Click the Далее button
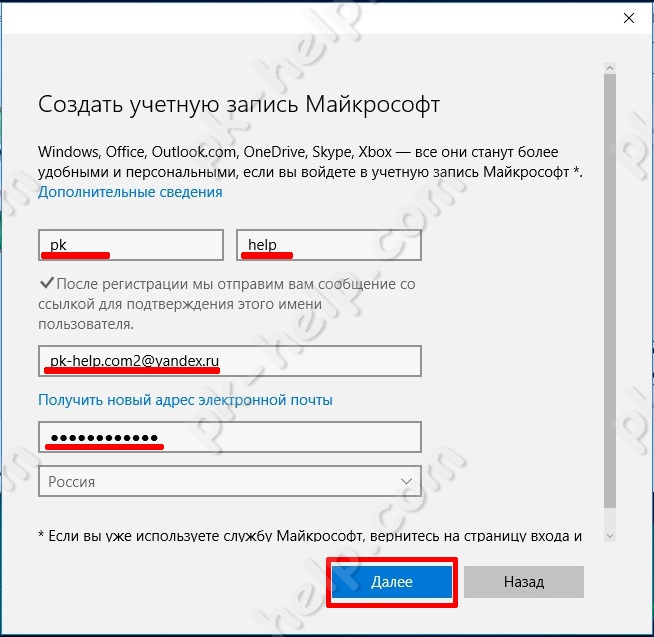Image resolution: width=654 pixels, height=637 pixels. click(x=392, y=582)
